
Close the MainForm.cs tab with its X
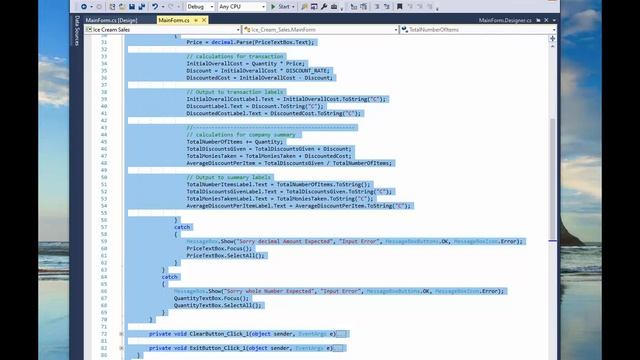204,20
